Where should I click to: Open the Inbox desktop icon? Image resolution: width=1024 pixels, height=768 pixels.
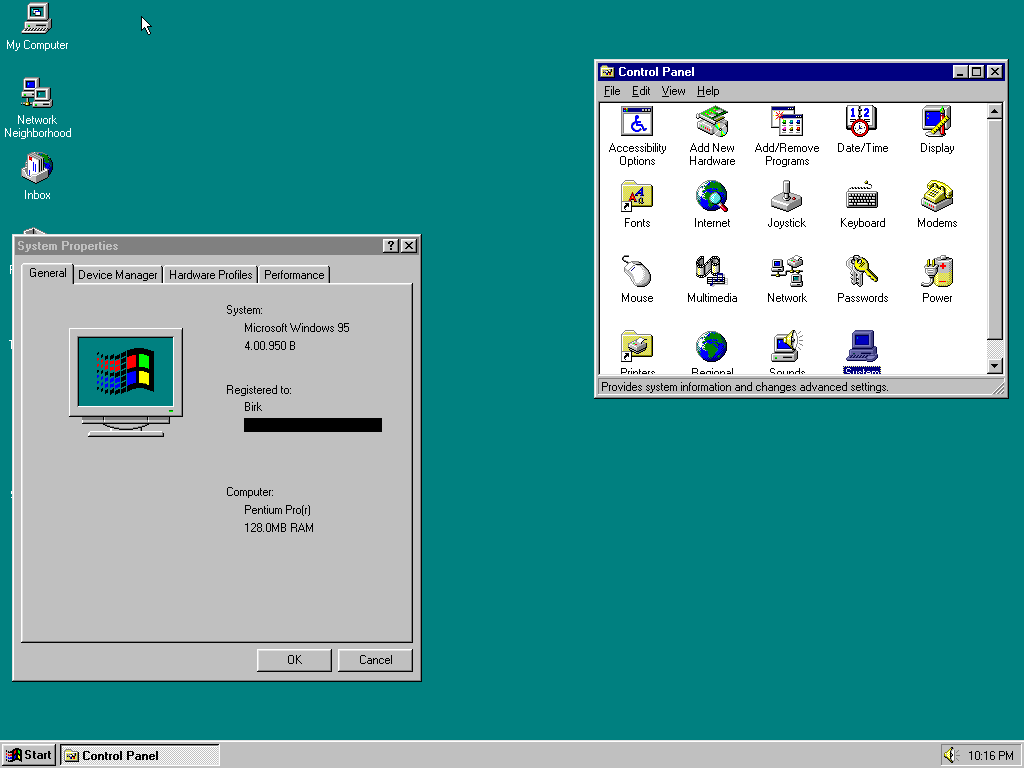point(36,170)
